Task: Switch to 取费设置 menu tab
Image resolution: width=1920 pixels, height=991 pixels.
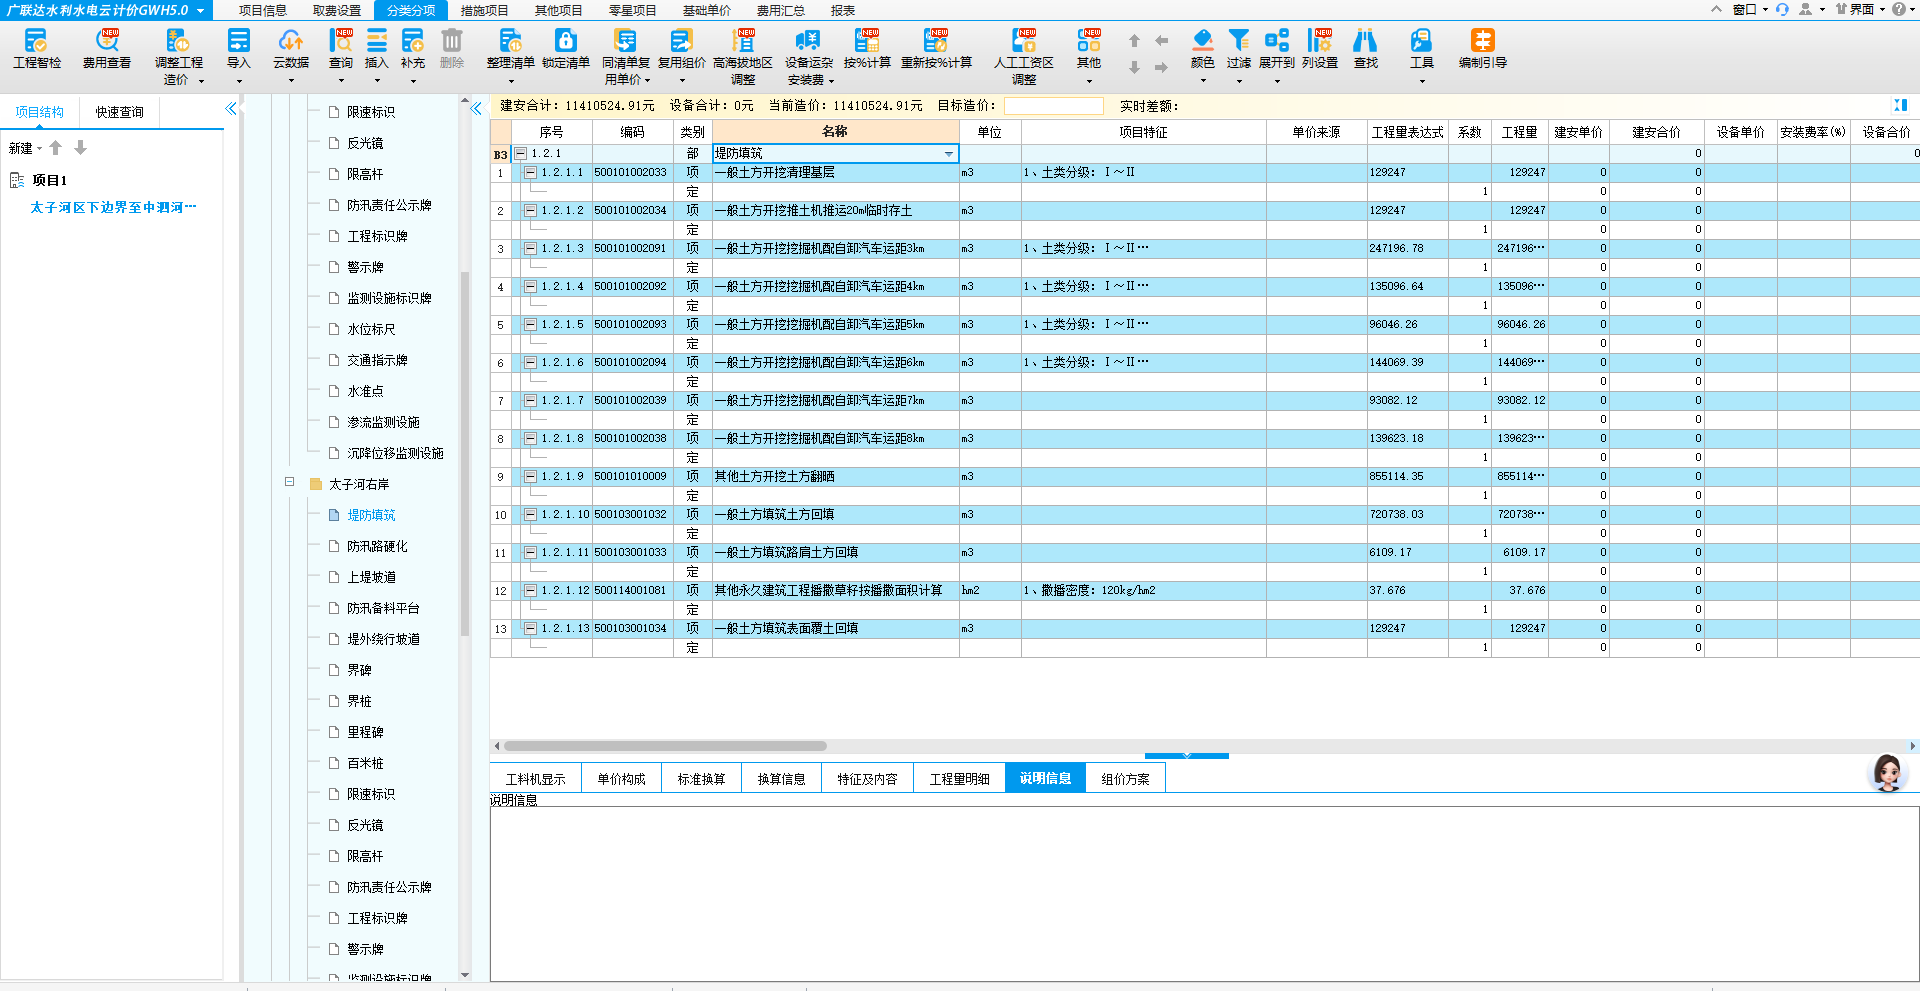Action: (337, 10)
